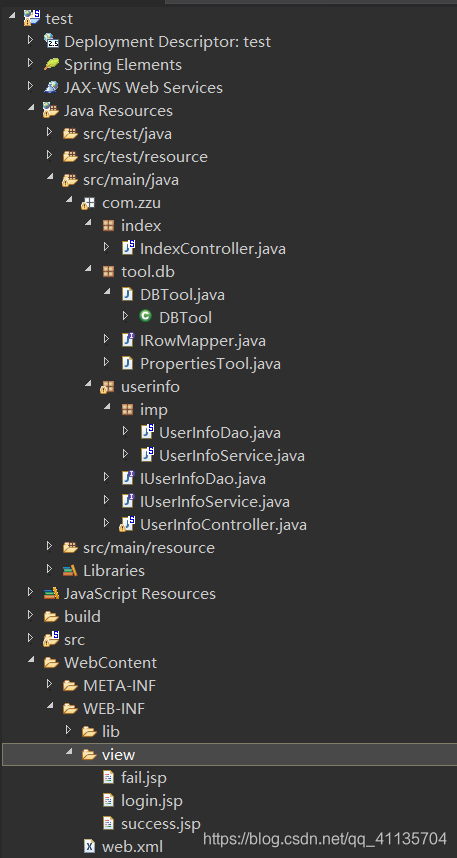Select the lib folder label
The height and width of the screenshot is (858, 457).
[111, 732]
